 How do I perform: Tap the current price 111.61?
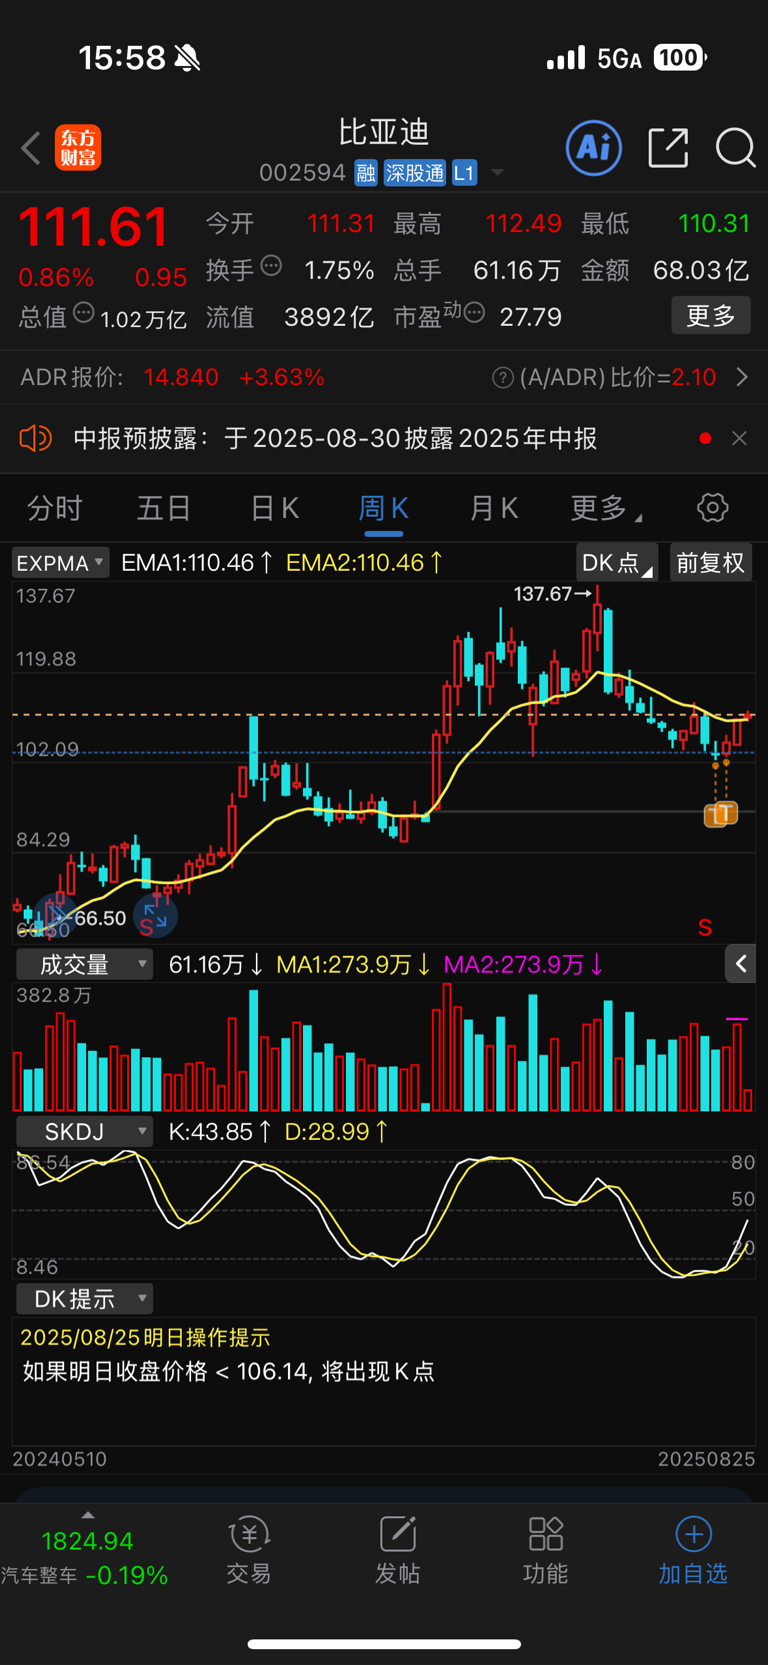(x=93, y=227)
